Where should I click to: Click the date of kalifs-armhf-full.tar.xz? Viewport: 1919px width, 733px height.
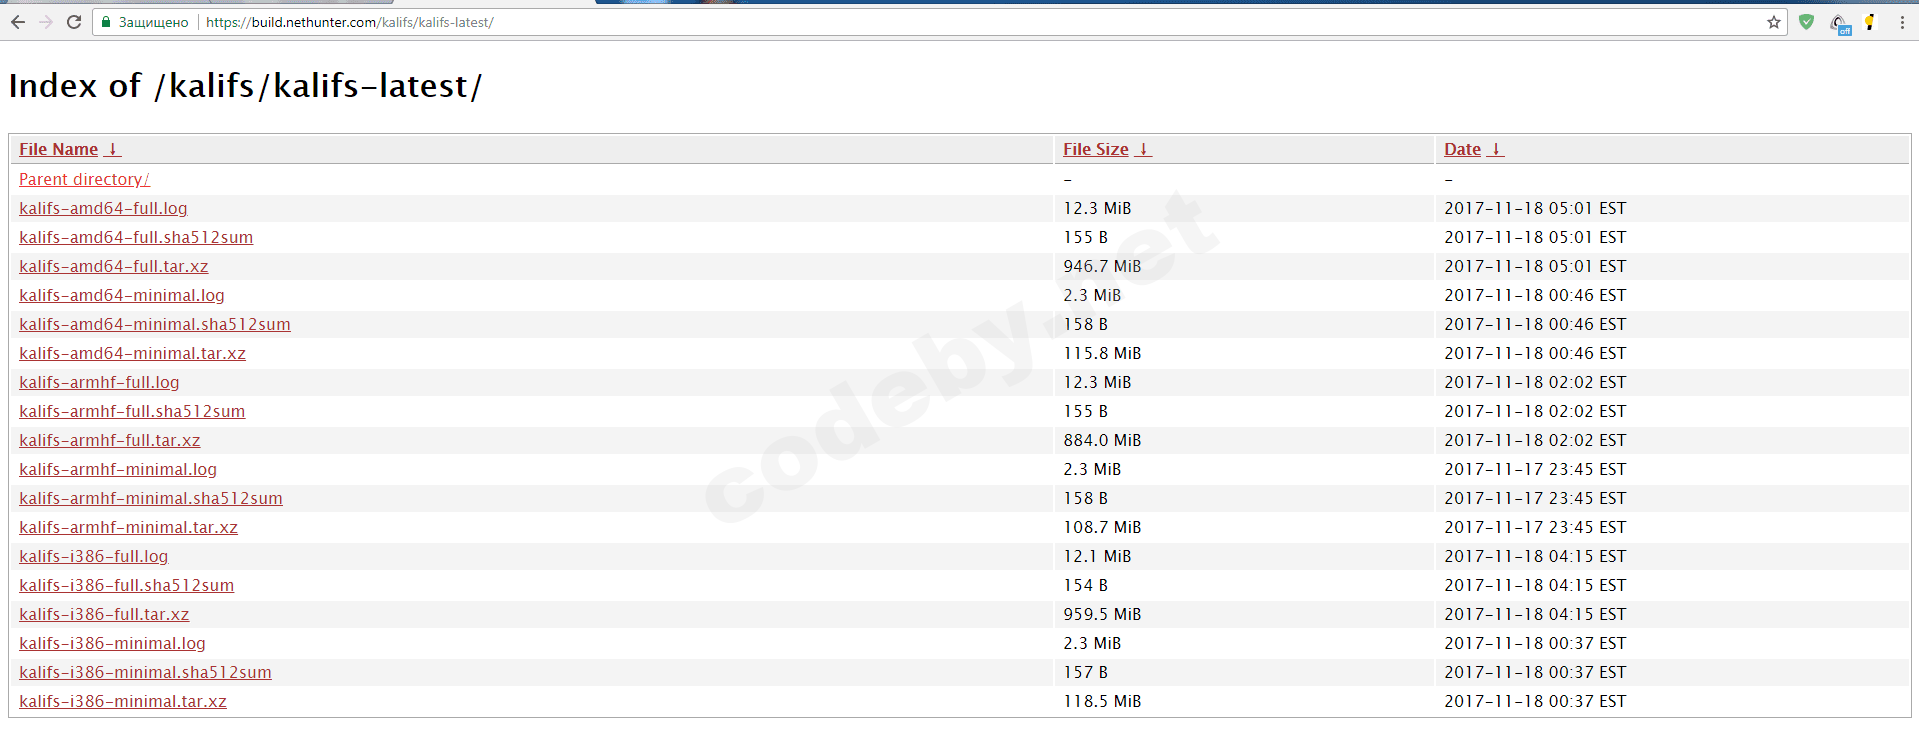click(x=1535, y=440)
